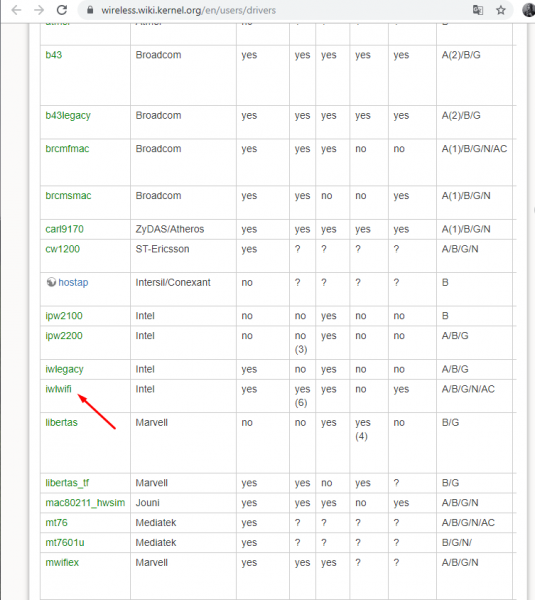The height and width of the screenshot is (600, 535).
Task: Open the carl9170 driver link
Action: (65, 229)
